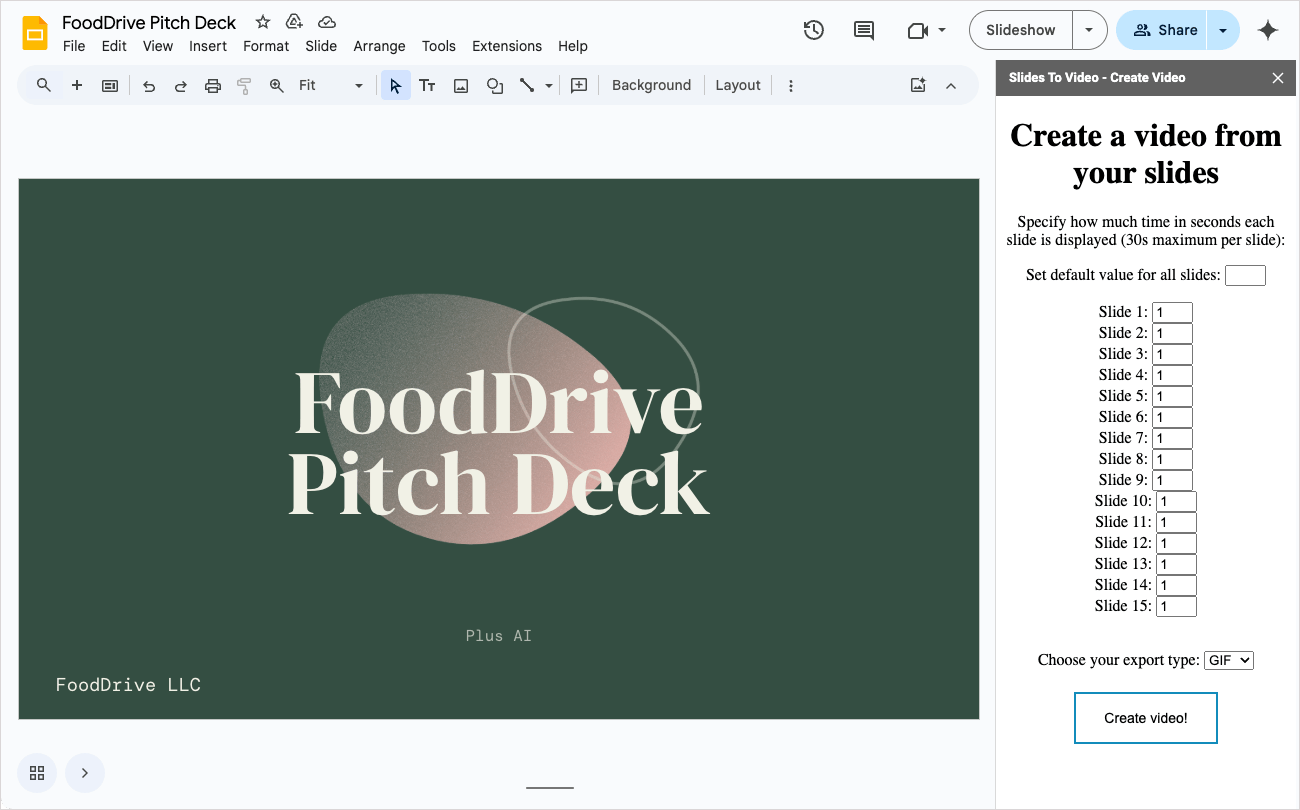The width and height of the screenshot is (1300, 810).
Task: Click the speaker notes drag handle bar
Action: [550, 787]
